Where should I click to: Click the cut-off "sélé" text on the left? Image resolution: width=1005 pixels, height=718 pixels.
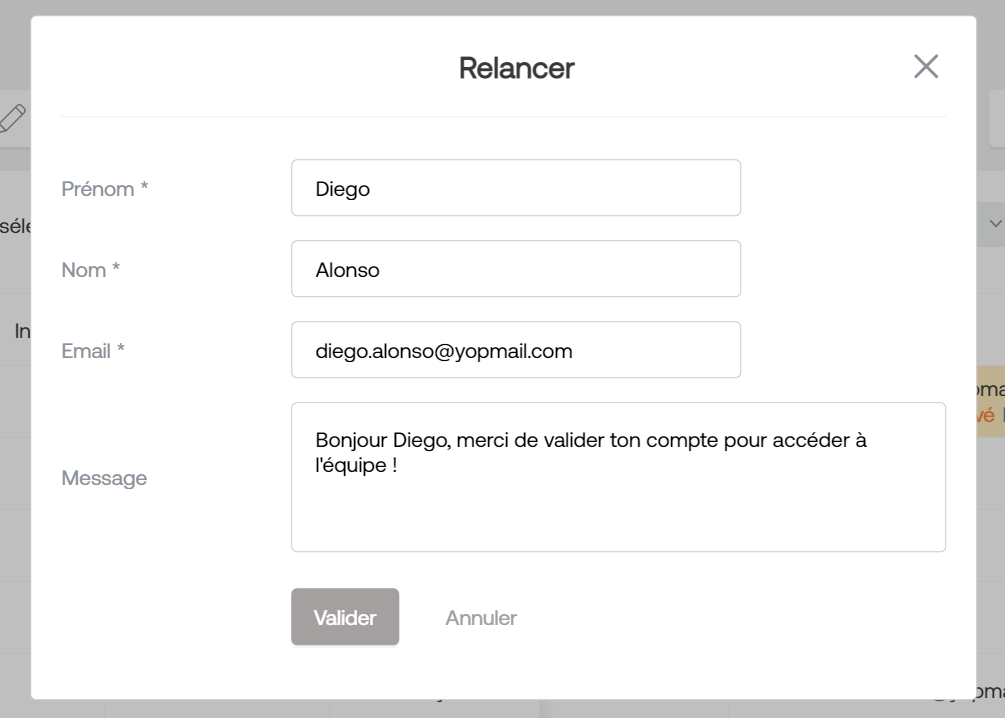tap(15, 226)
